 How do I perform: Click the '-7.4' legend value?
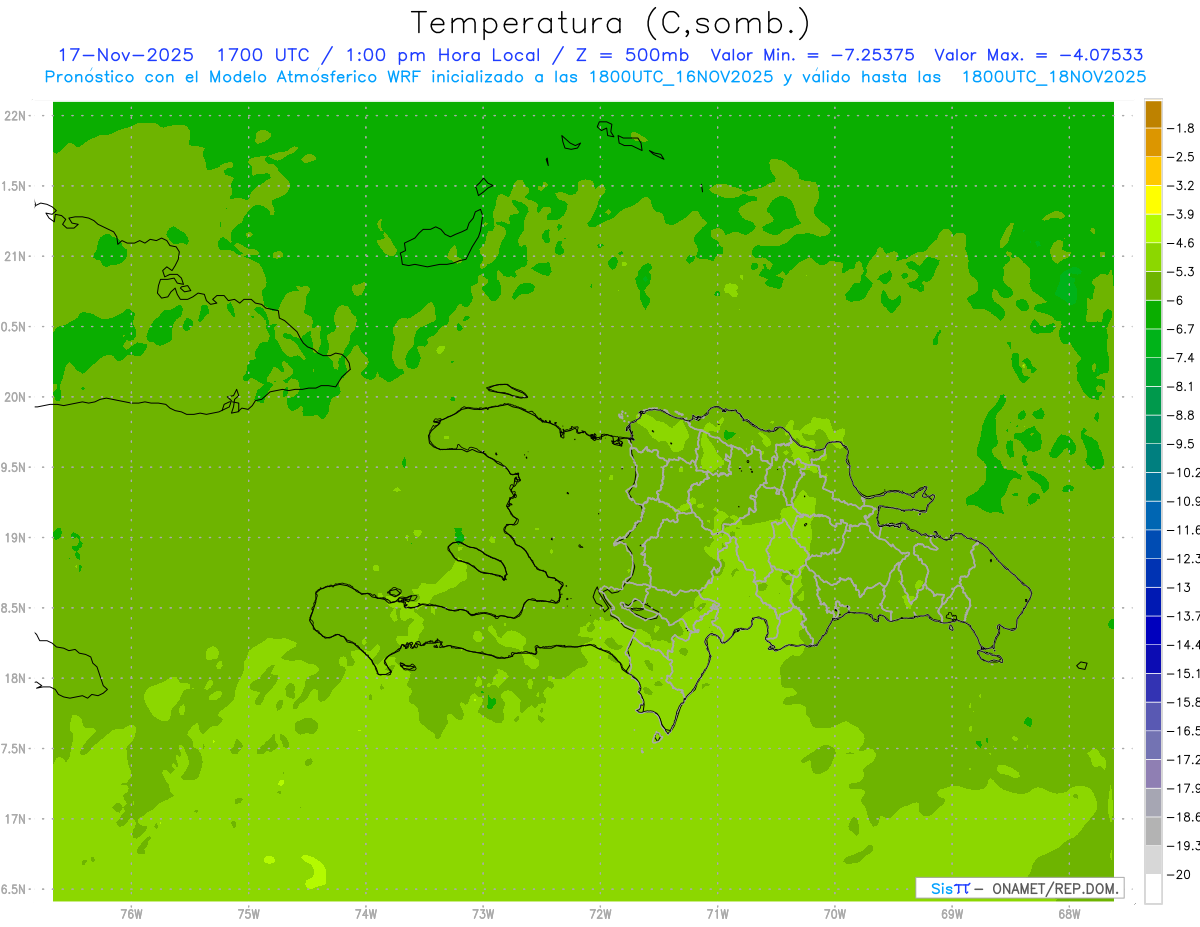coord(1183,358)
